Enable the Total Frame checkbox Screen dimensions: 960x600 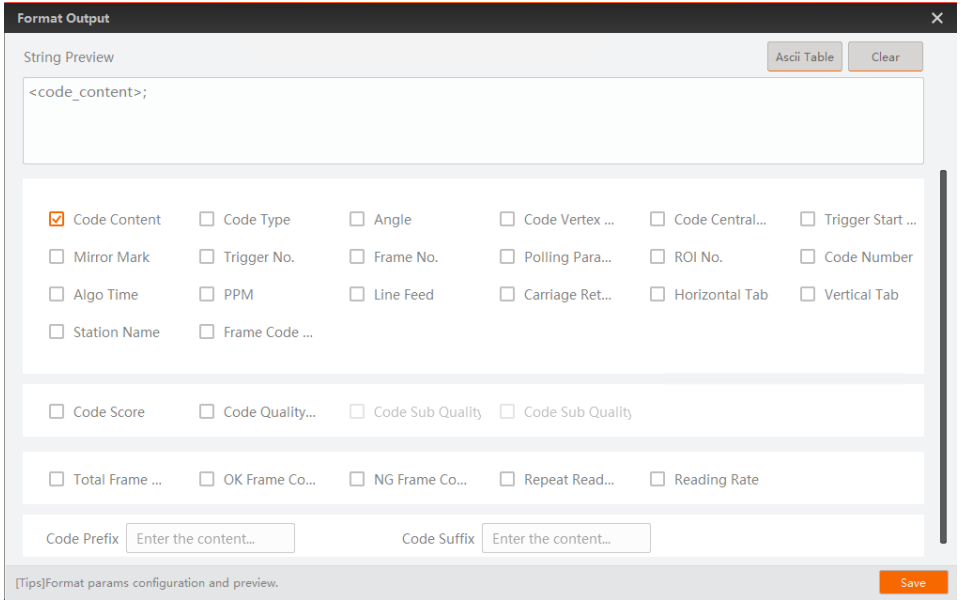tap(56, 479)
